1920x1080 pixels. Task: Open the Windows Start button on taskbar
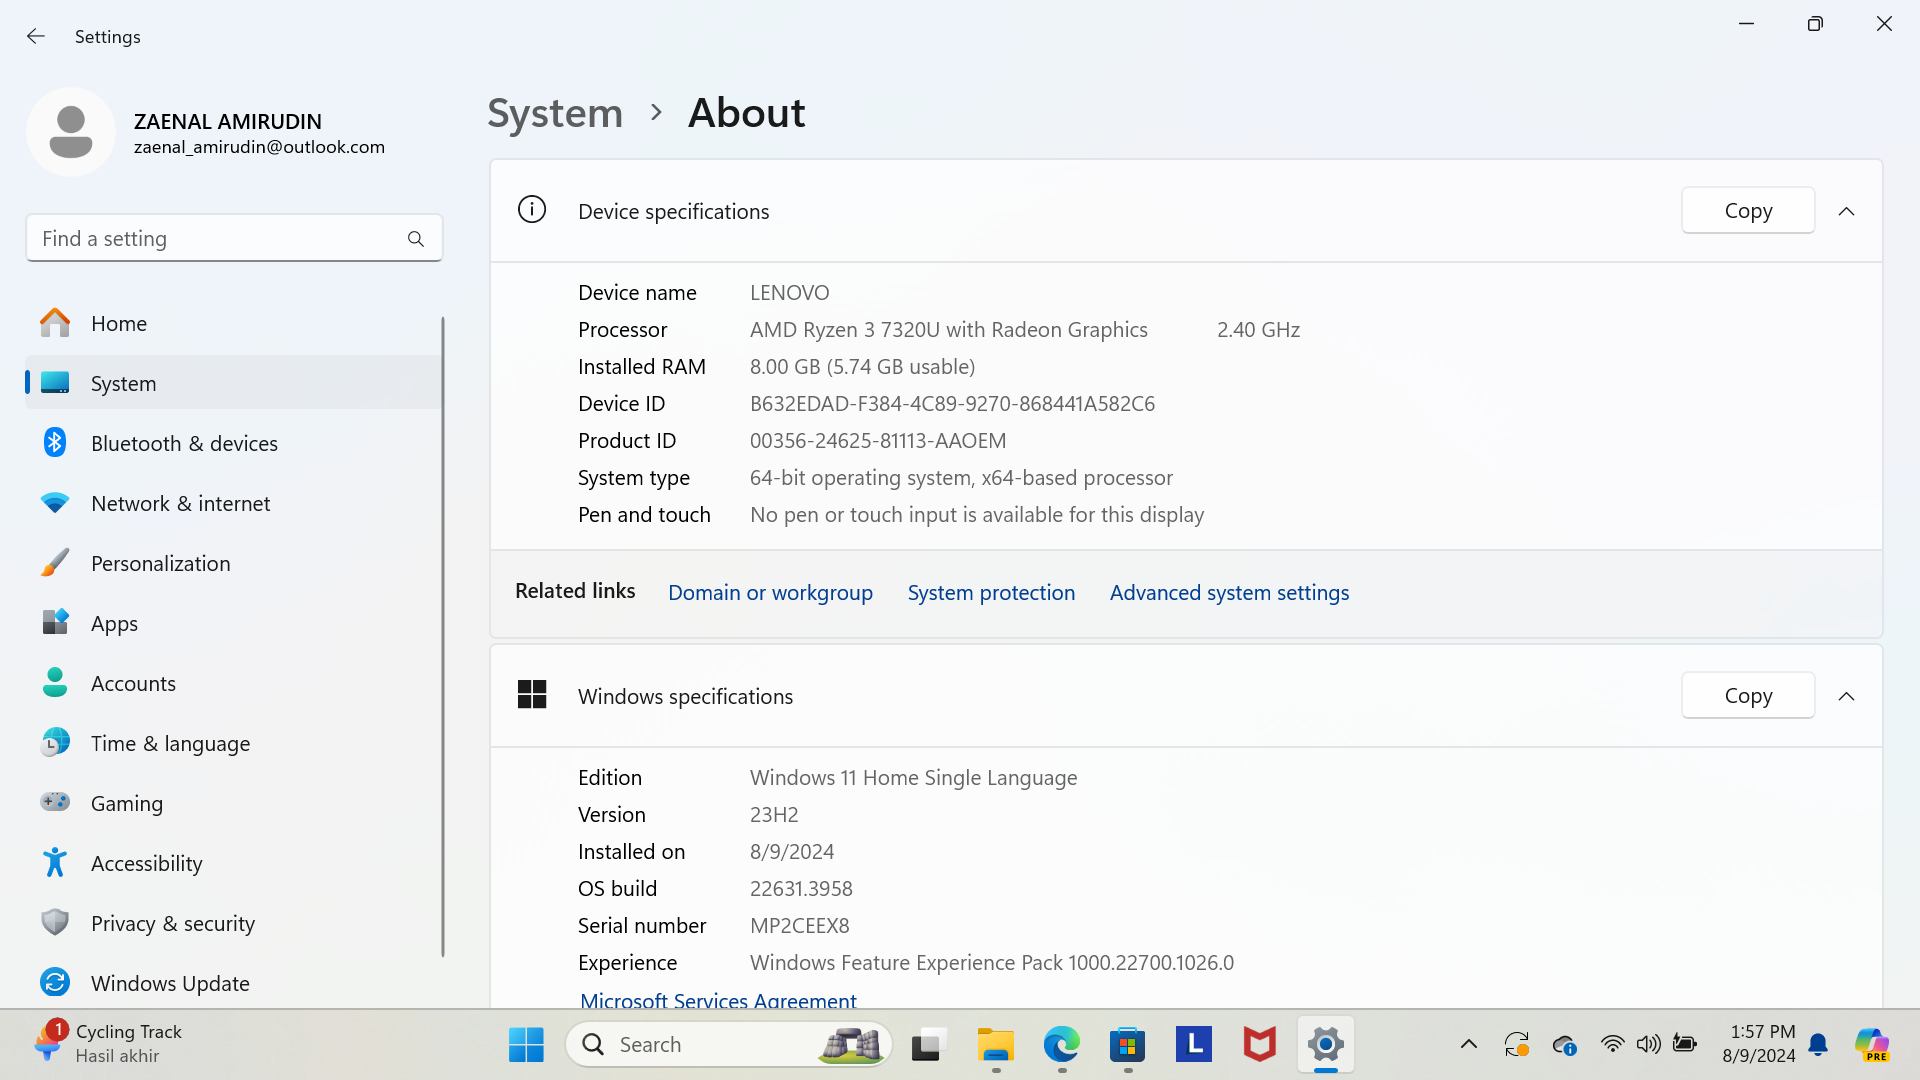pyautogui.click(x=526, y=1045)
